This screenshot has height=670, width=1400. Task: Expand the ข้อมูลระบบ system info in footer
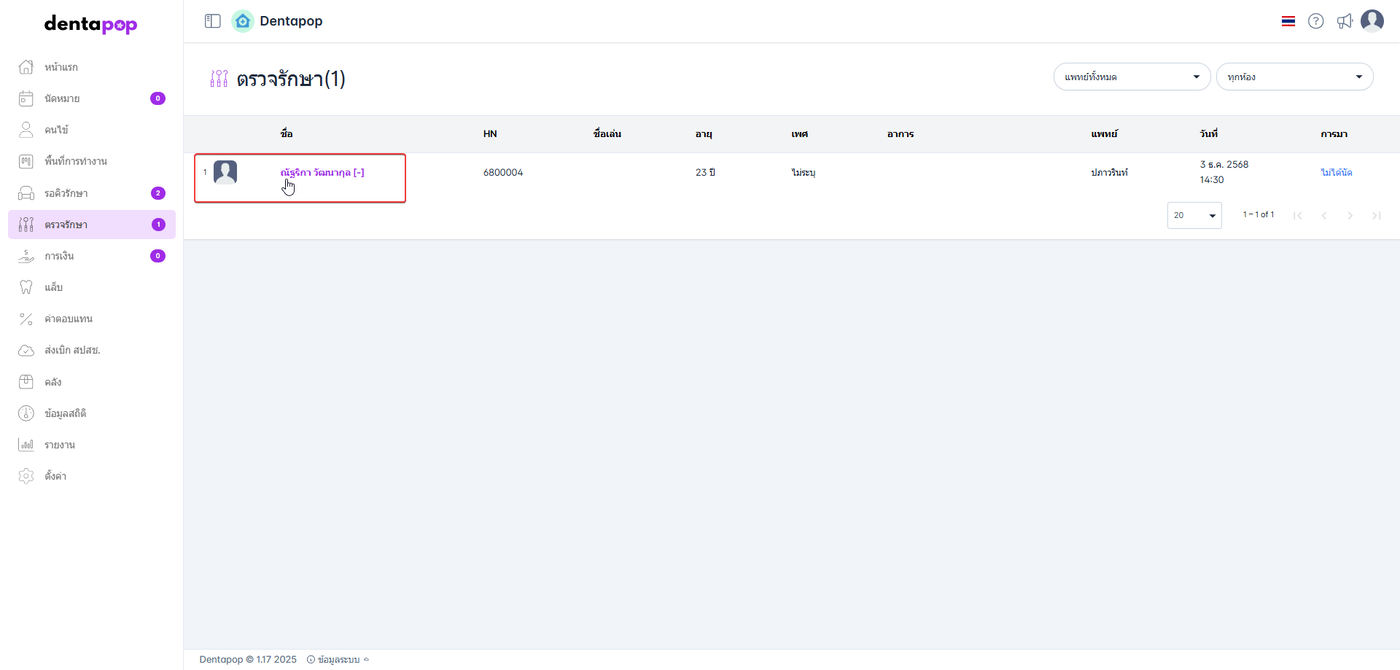338,659
